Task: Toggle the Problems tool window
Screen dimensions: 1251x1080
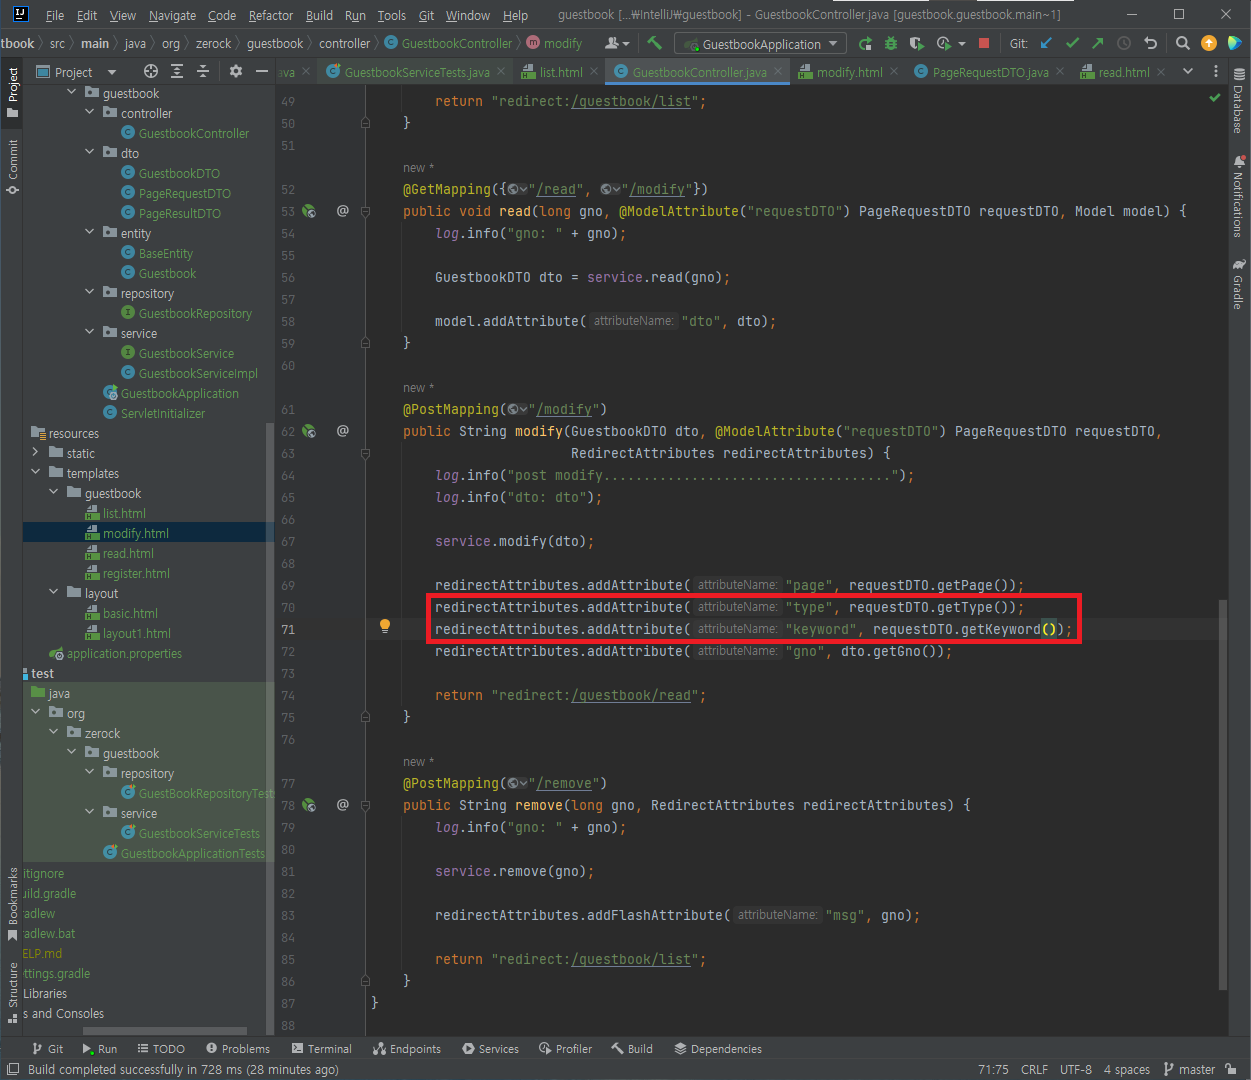Action: point(238,1049)
